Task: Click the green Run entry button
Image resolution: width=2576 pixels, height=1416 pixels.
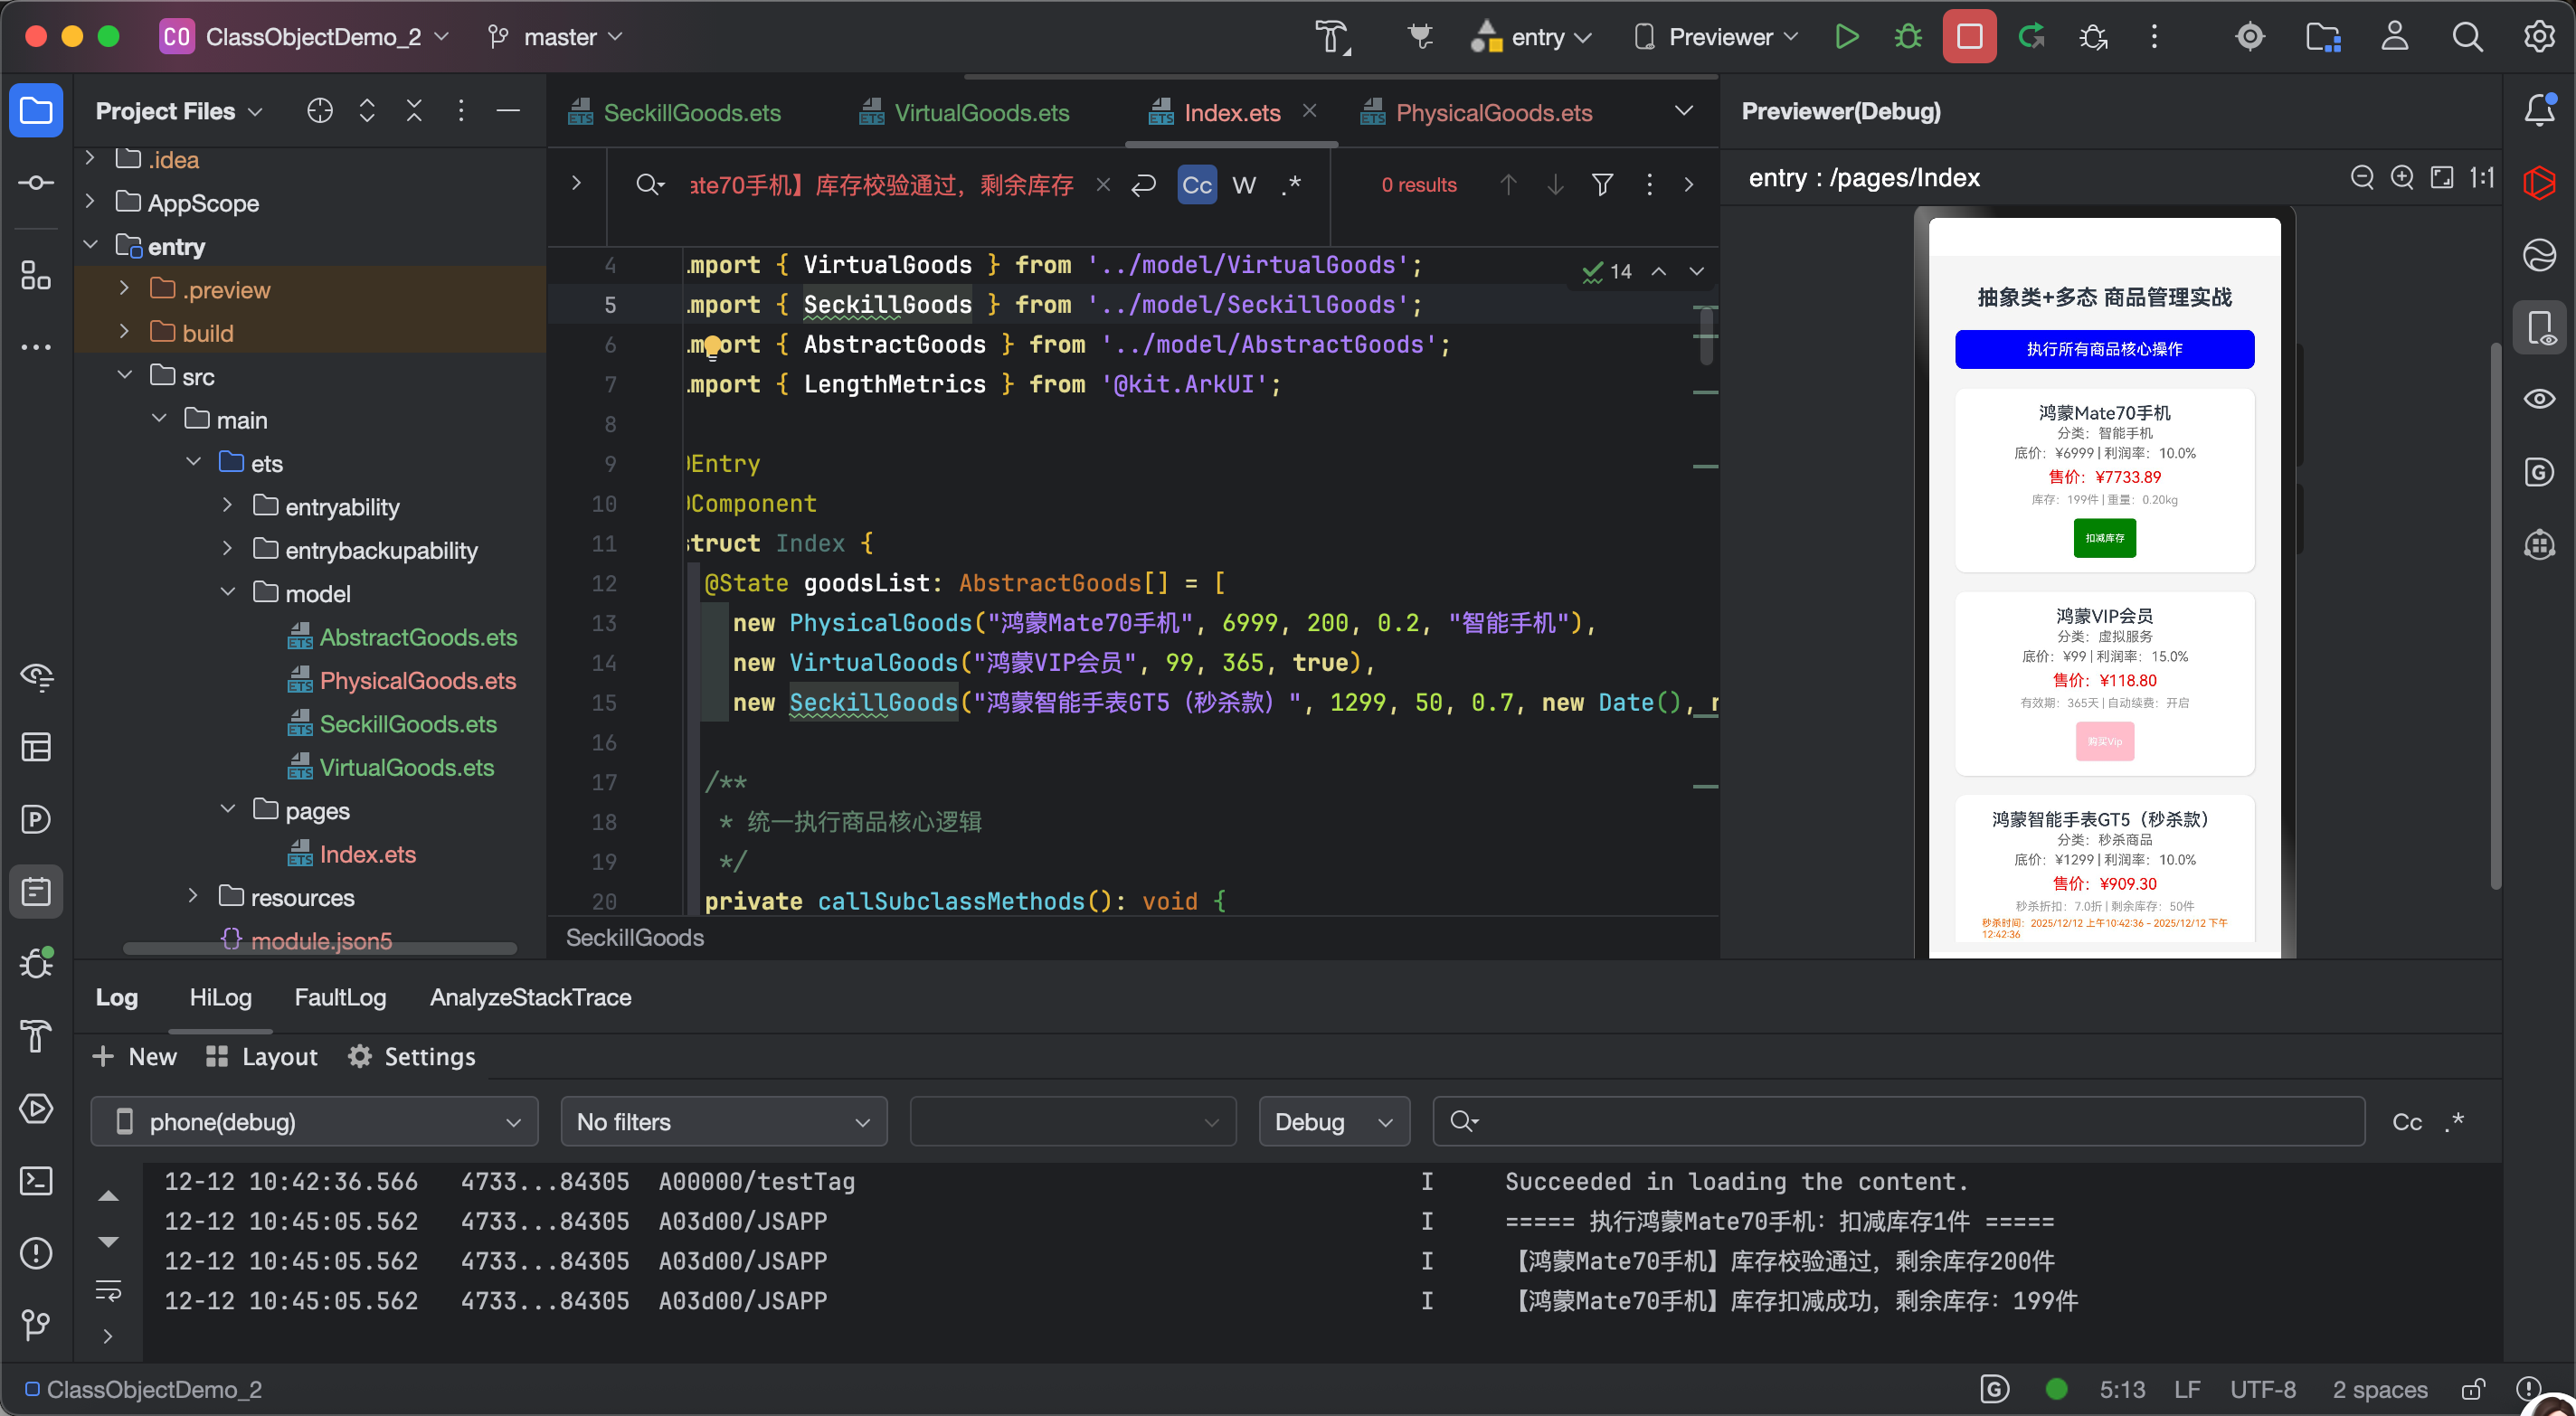Action: (x=1846, y=37)
